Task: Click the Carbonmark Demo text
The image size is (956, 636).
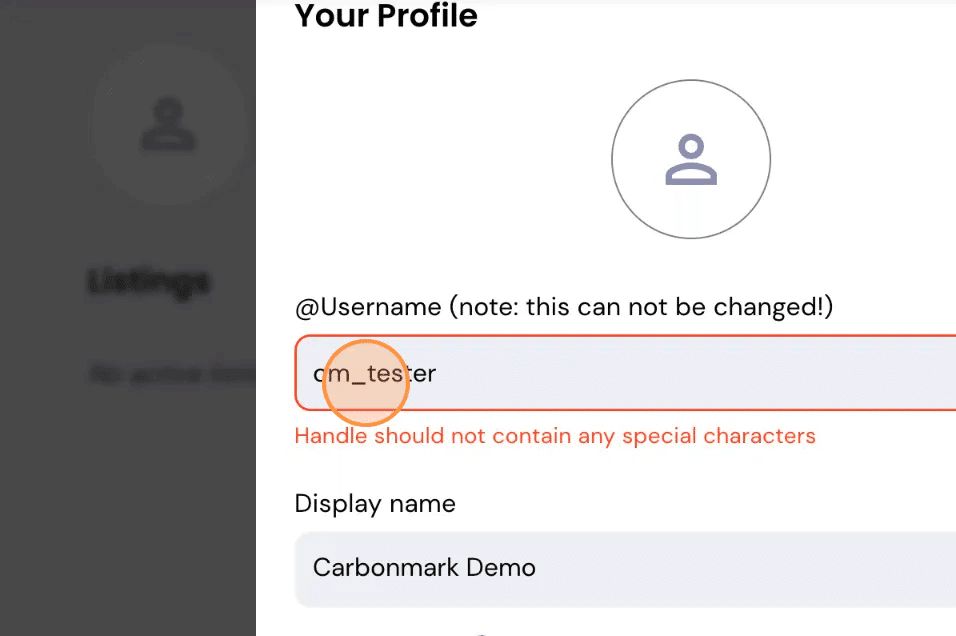Action: [x=424, y=568]
